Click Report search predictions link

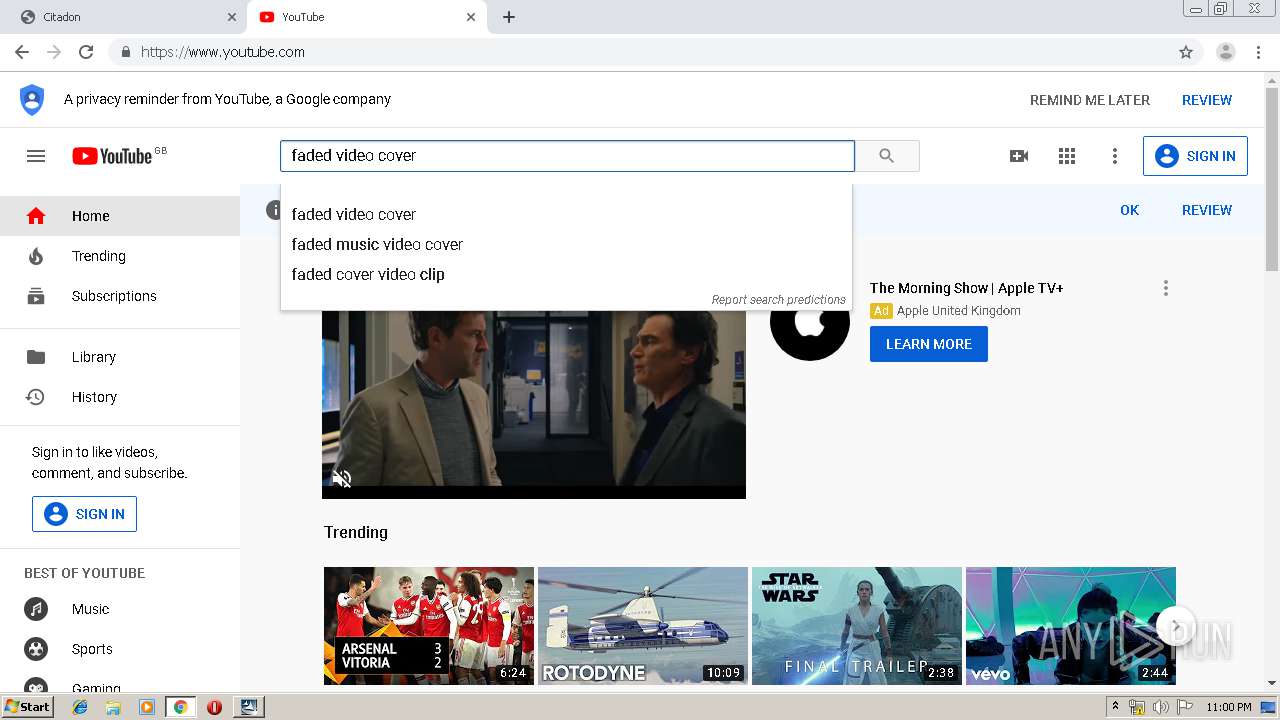[778, 300]
